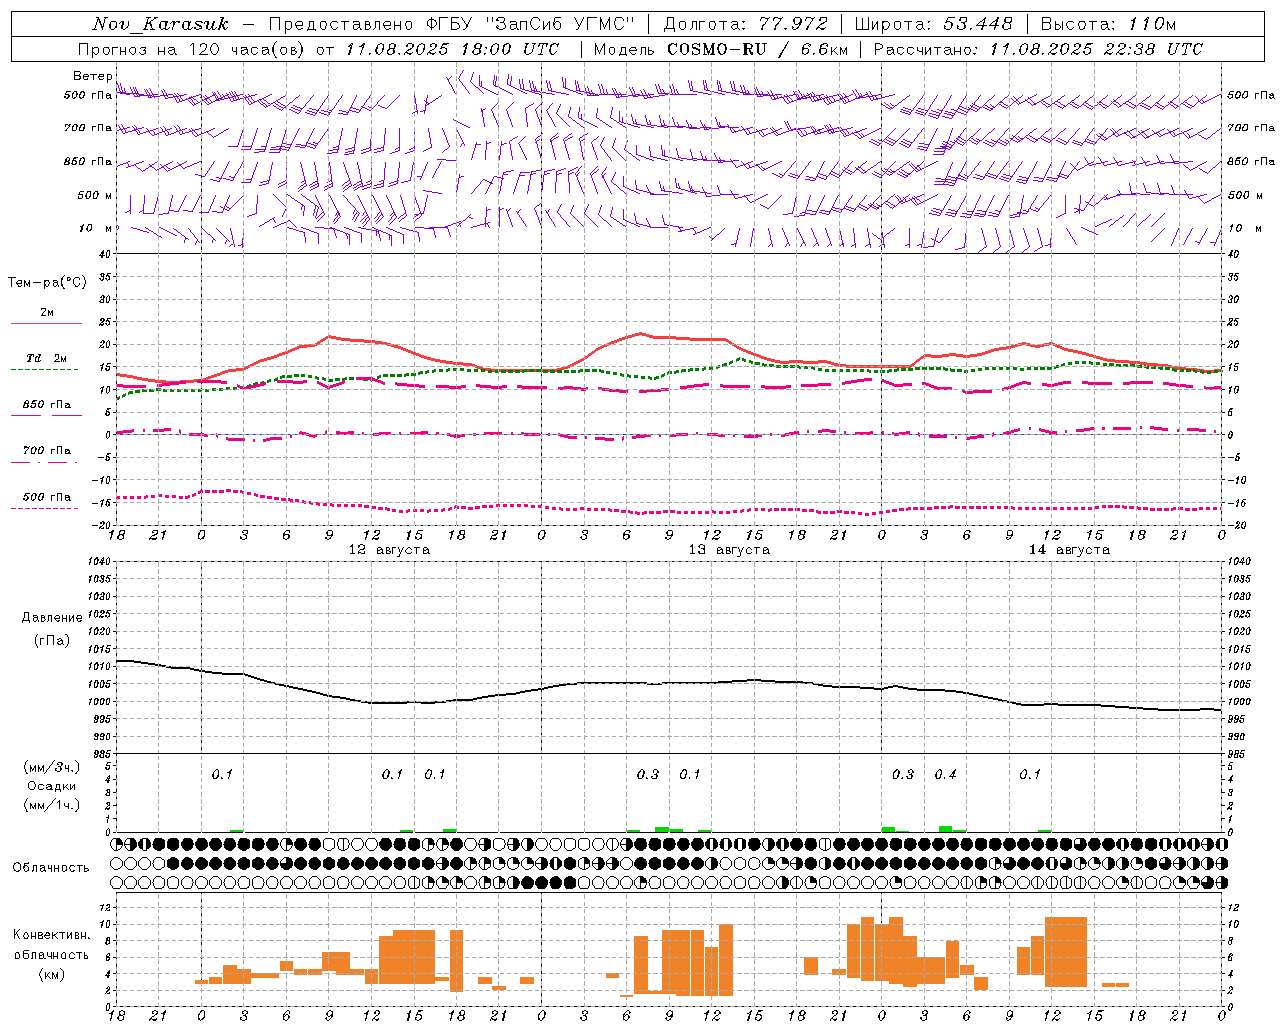This screenshot has height=1024, width=1280.
Task: Click the 0.4 precipitation value
Action: (x=945, y=774)
